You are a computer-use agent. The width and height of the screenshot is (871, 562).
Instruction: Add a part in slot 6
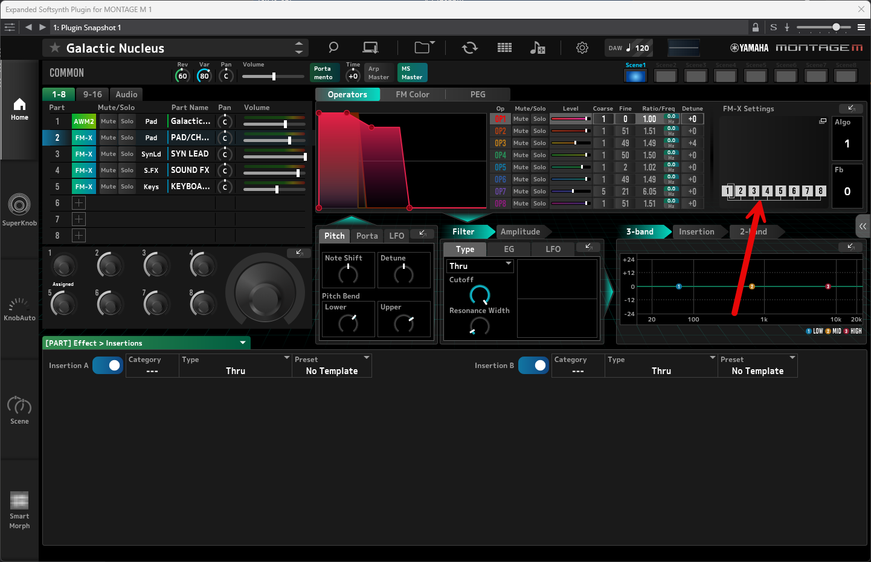tap(79, 203)
